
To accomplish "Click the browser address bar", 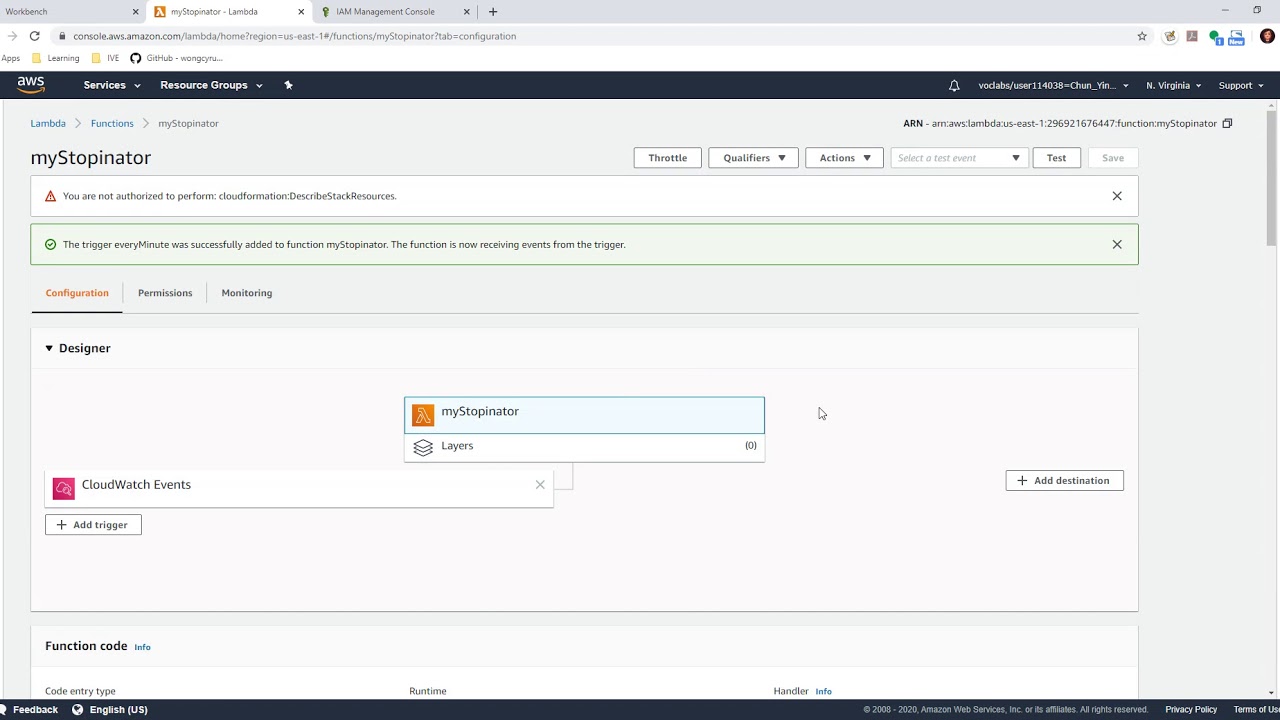I will [590, 36].
